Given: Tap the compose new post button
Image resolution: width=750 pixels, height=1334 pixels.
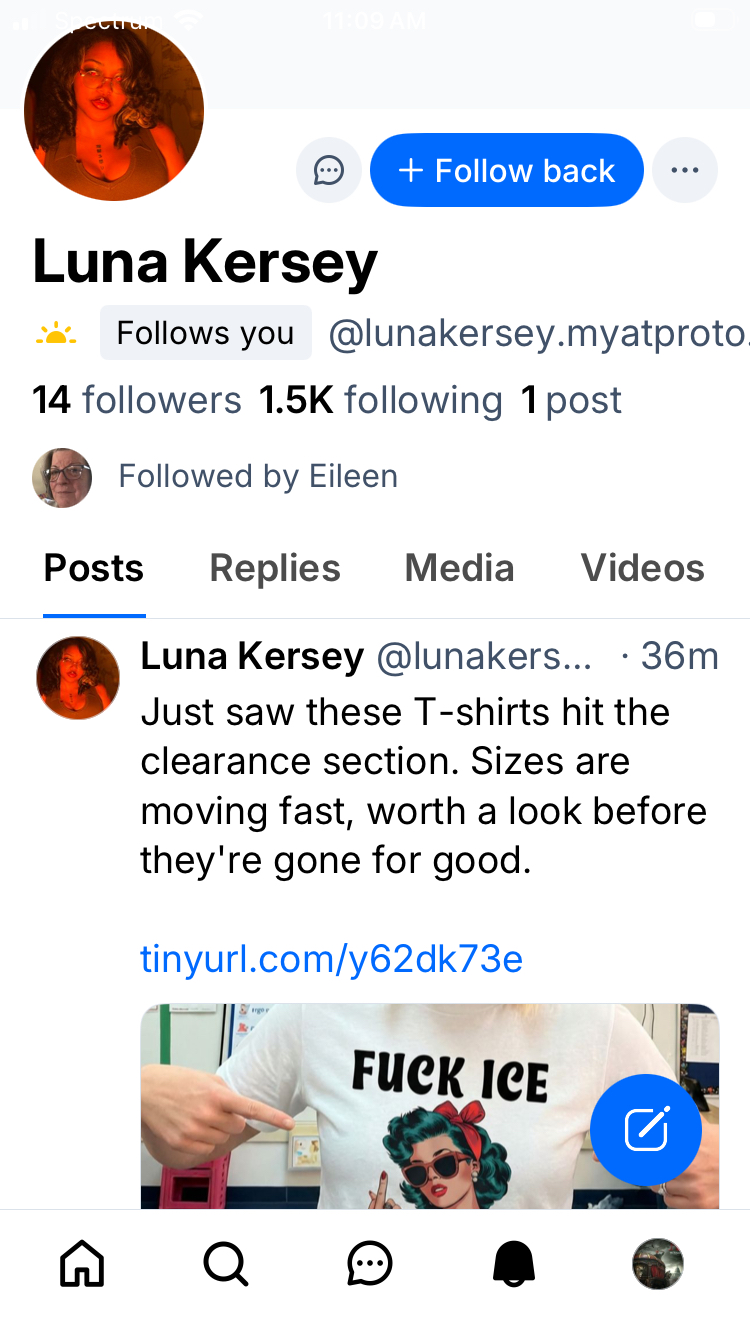Looking at the screenshot, I should (x=646, y=1130).
